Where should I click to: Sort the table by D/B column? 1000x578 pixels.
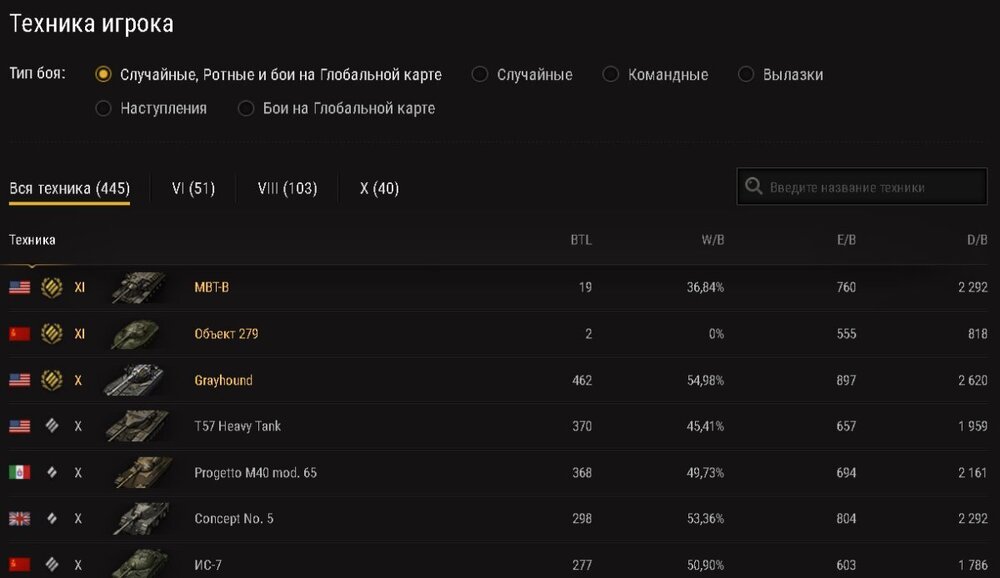pos(977,240)
